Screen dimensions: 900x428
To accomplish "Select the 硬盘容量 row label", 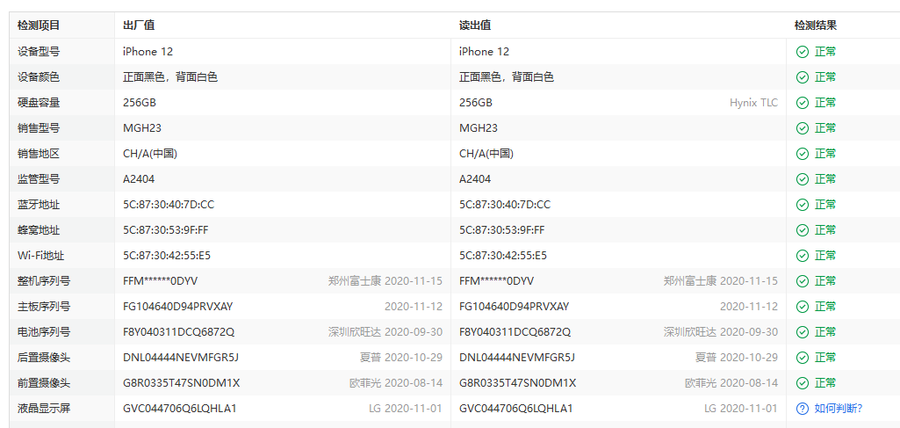I will tap(38, 103).
